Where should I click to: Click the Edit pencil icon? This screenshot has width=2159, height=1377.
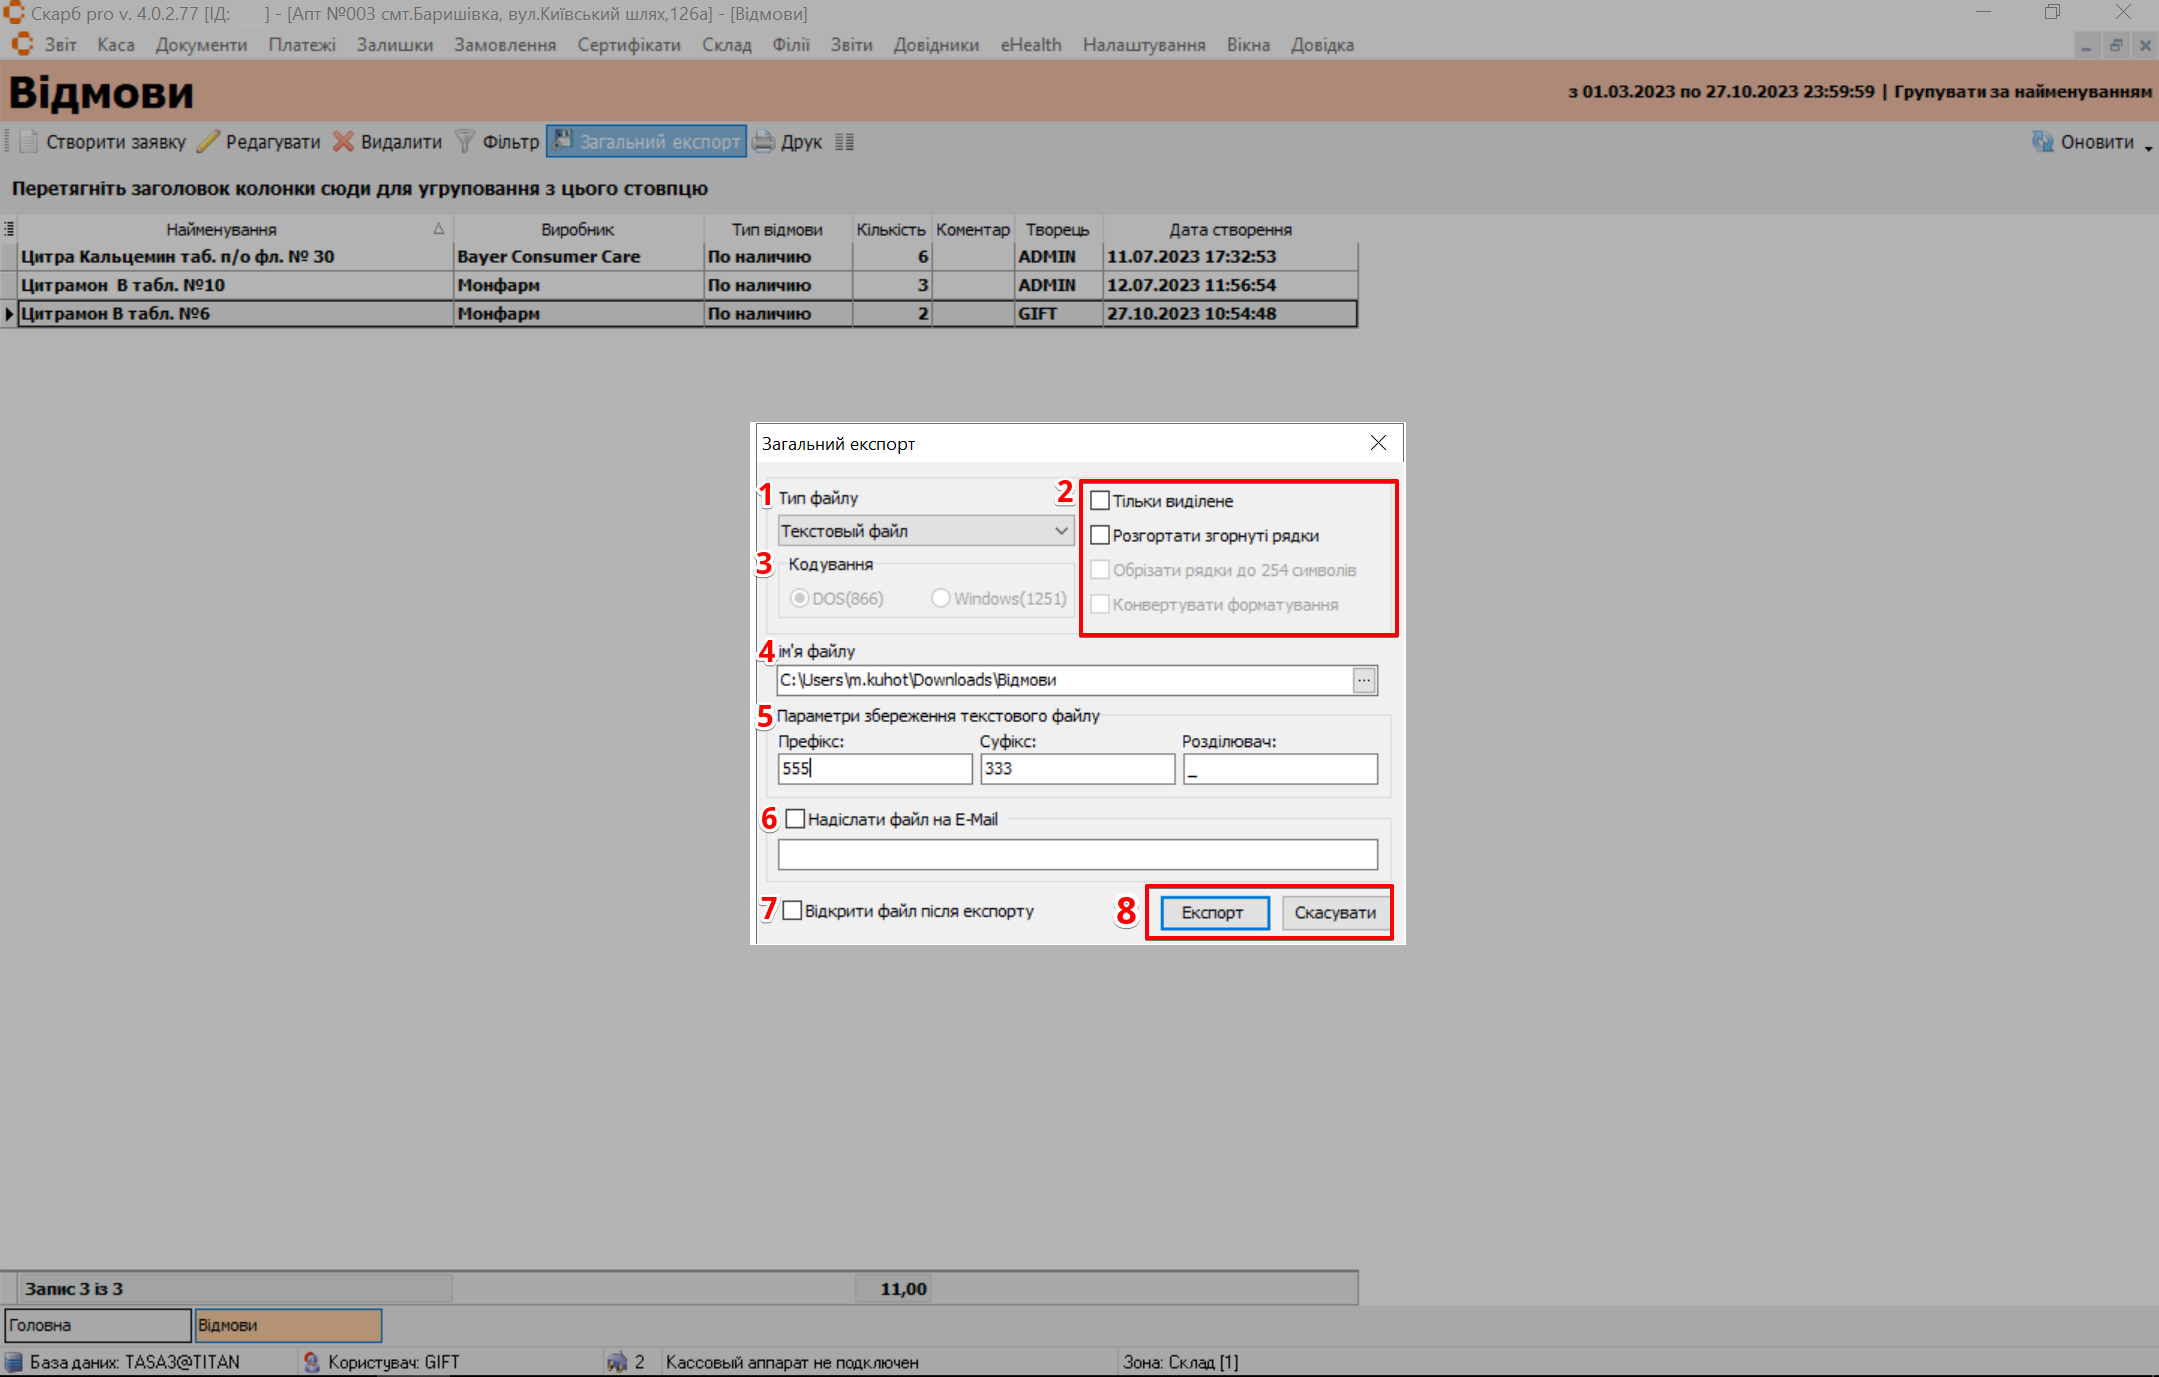[208, 142]
